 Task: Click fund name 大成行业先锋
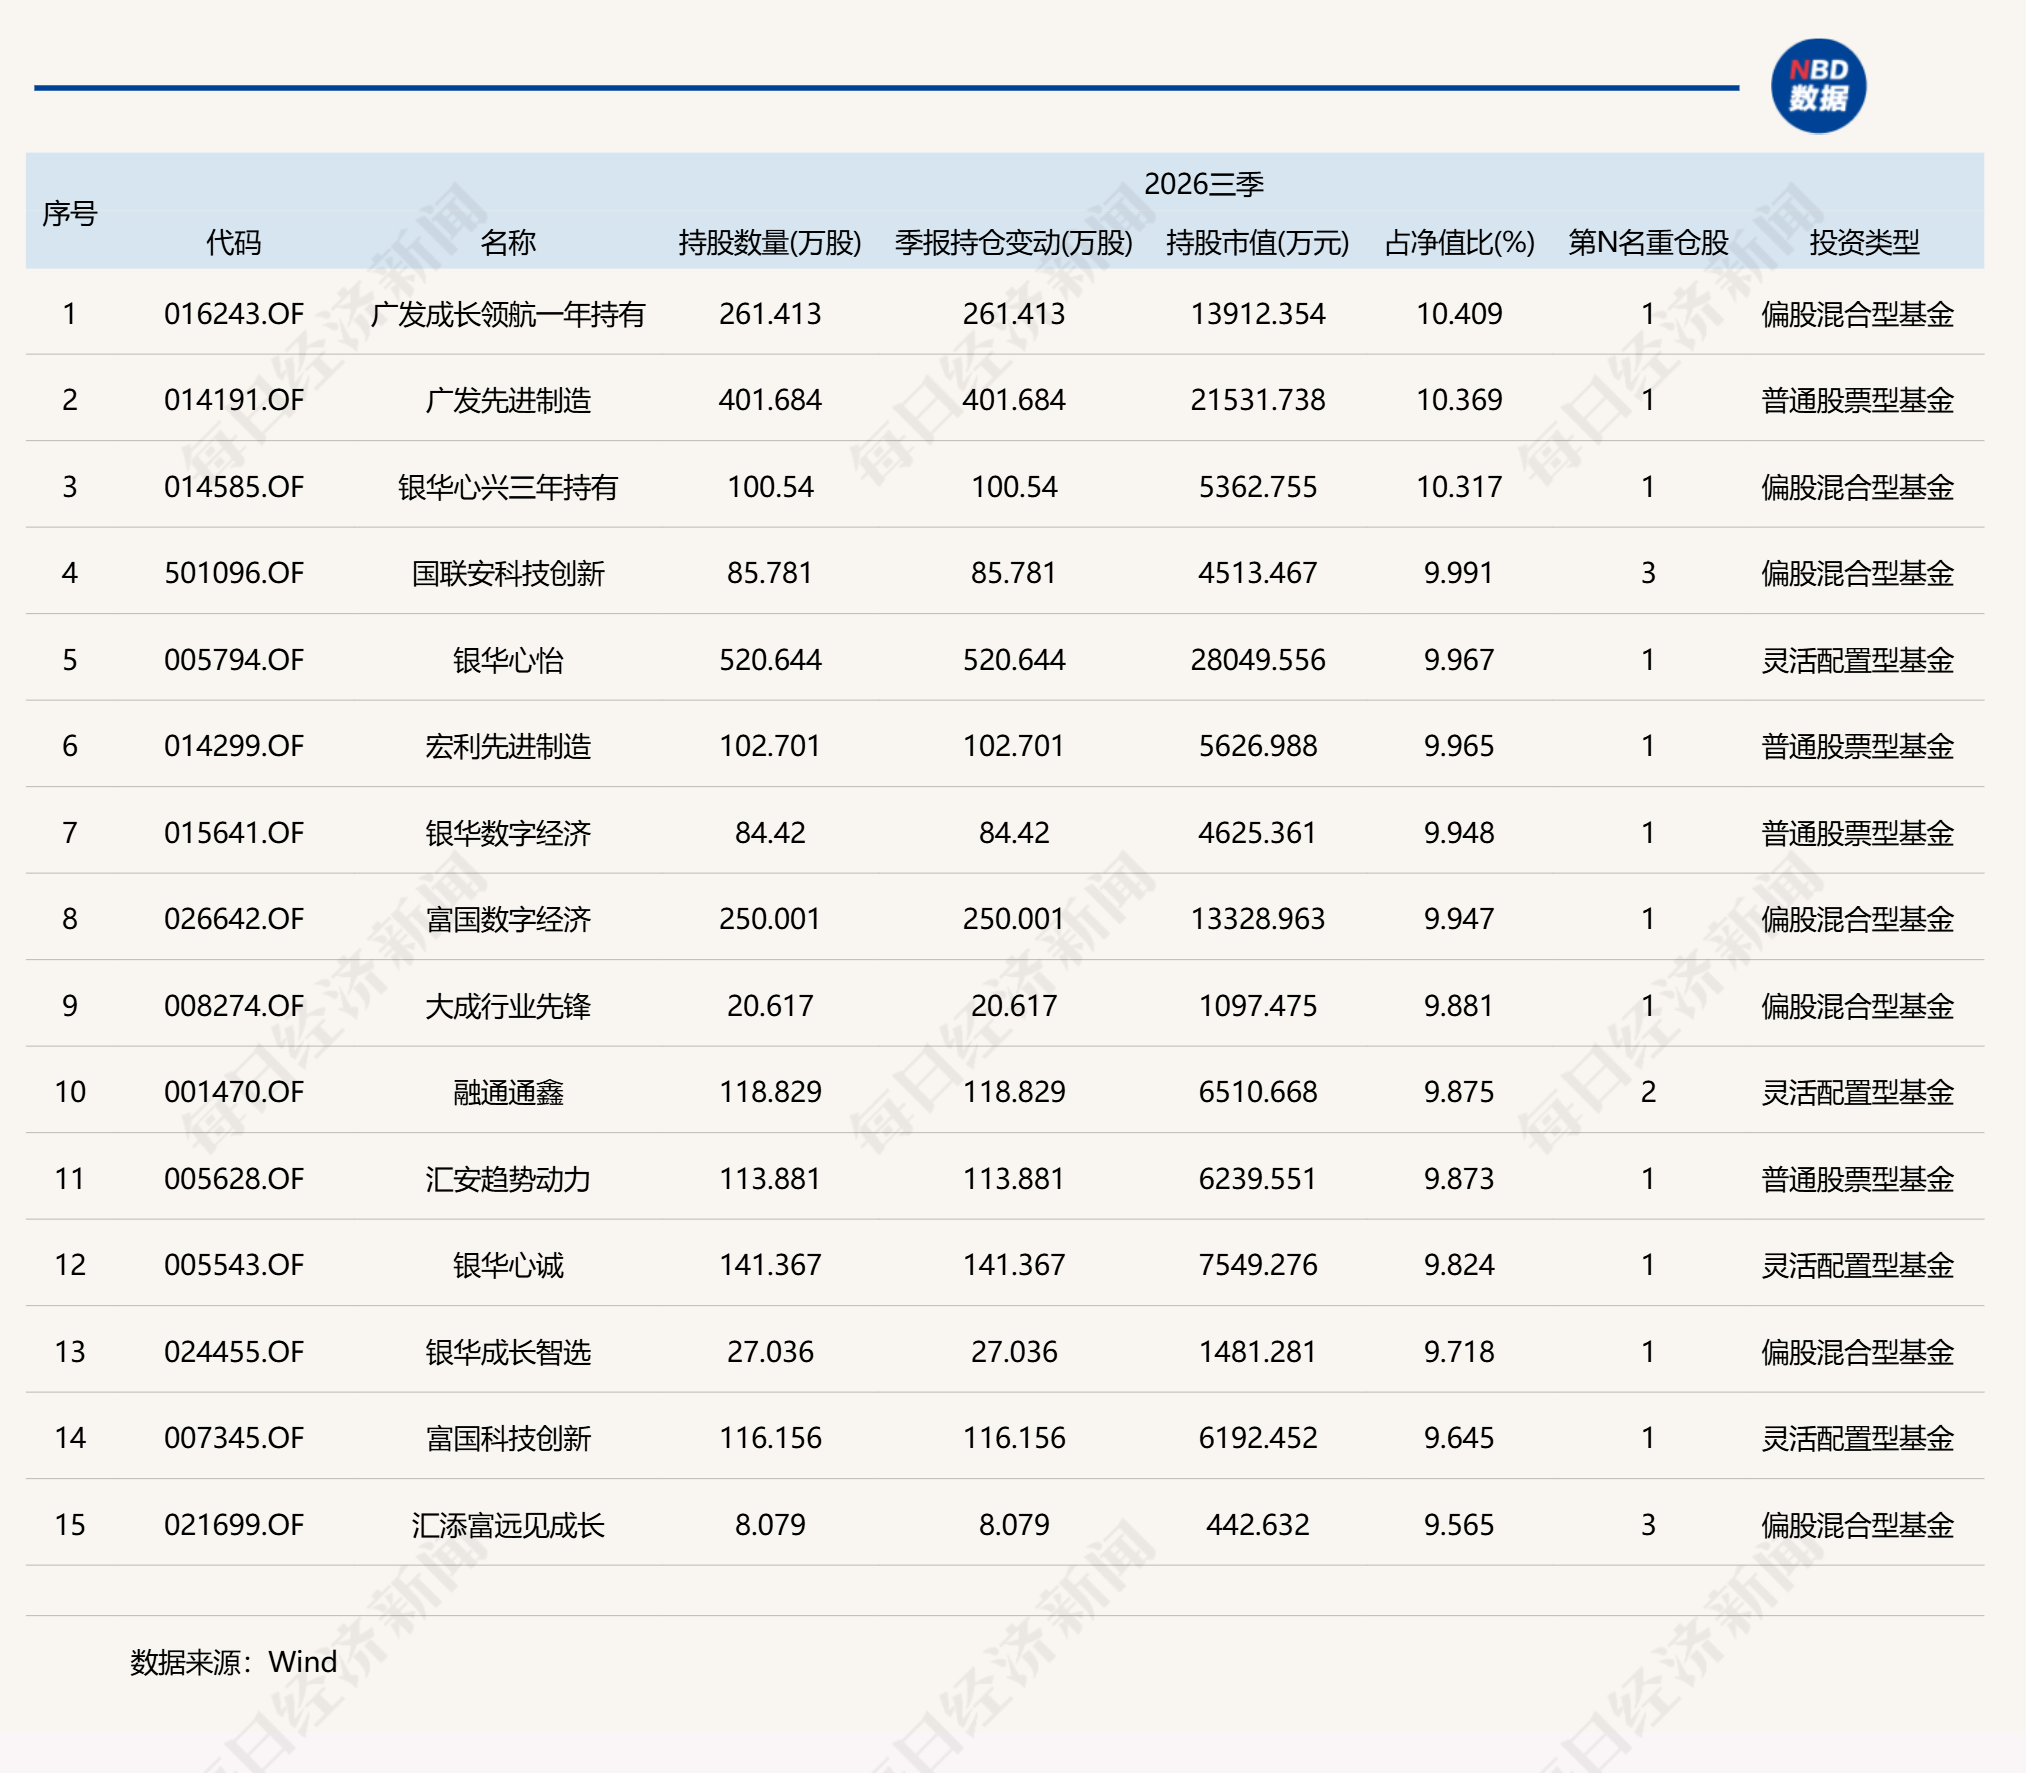point(508,1007)
